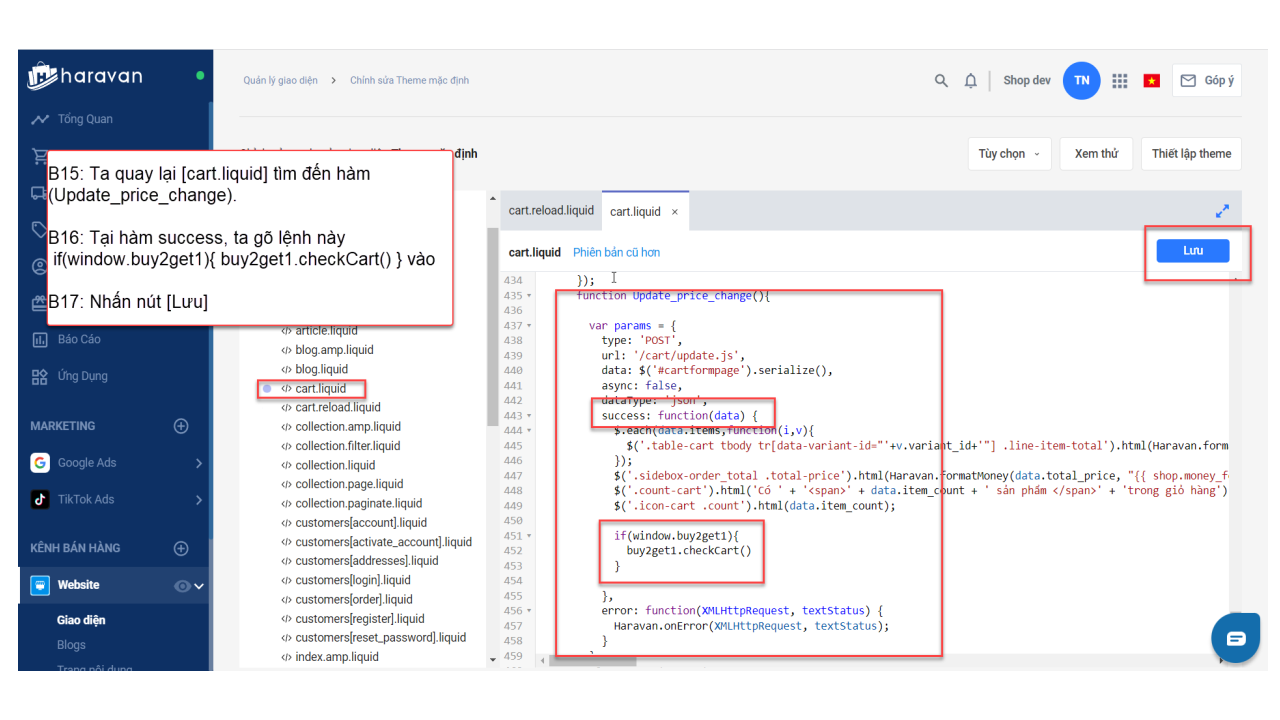1280x720 pixels.
Task: Click the search magnifier icon
Action: pyautogui.click(x=941, y=81)
